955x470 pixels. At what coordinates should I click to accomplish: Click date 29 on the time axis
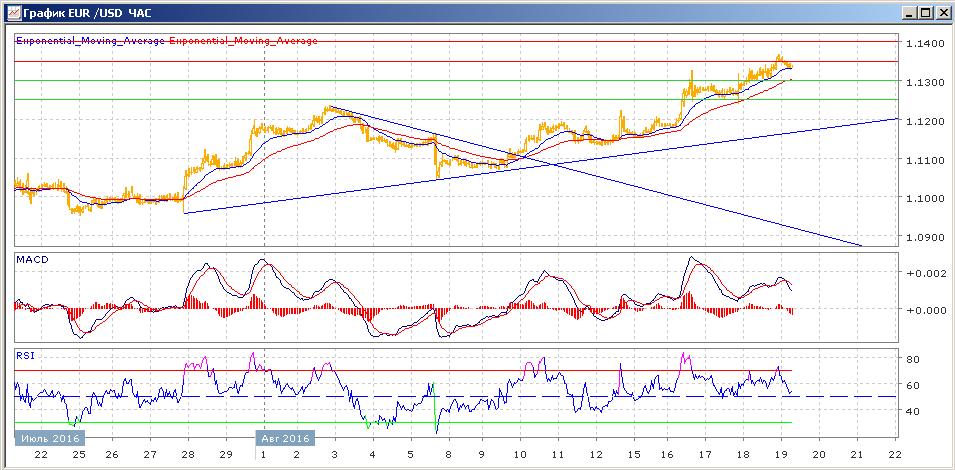[225, 454]
